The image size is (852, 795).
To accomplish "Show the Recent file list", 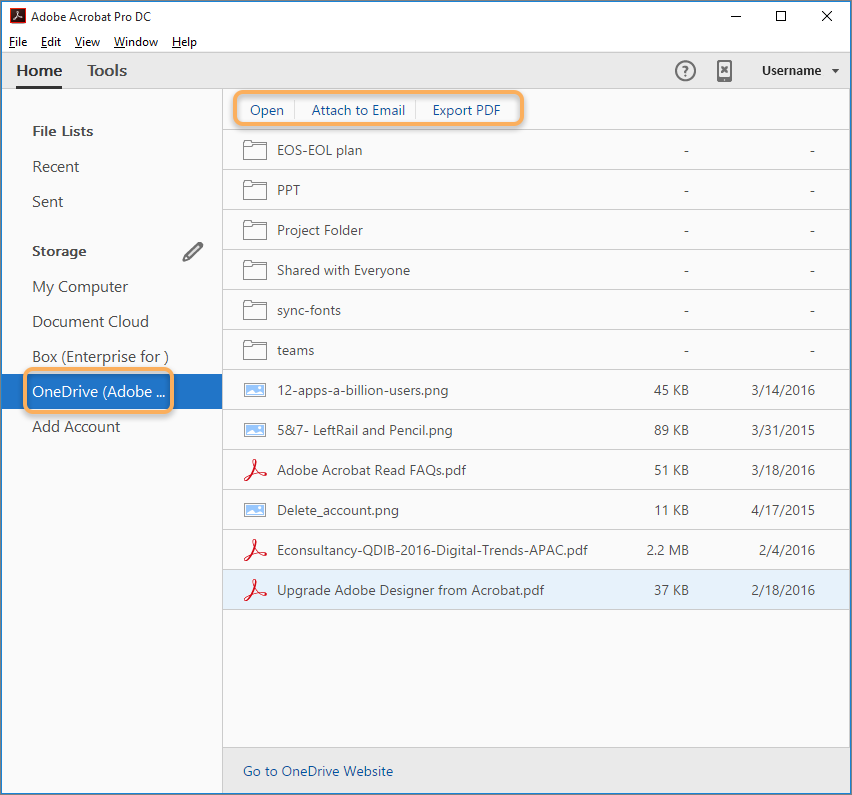I will click(x=55, y=166).
